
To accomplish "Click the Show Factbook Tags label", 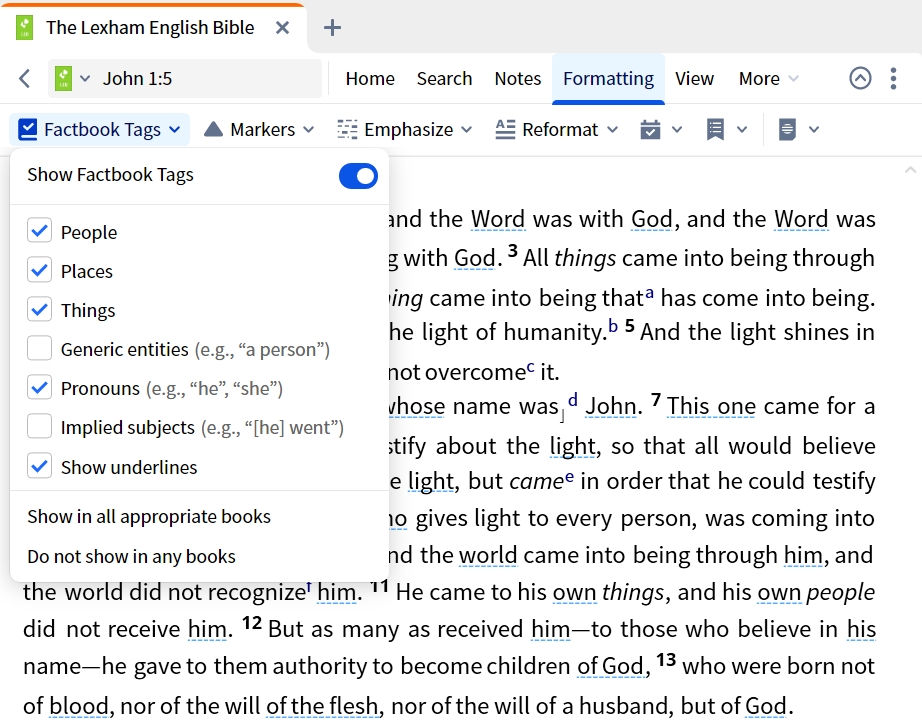I will (111, 175).
